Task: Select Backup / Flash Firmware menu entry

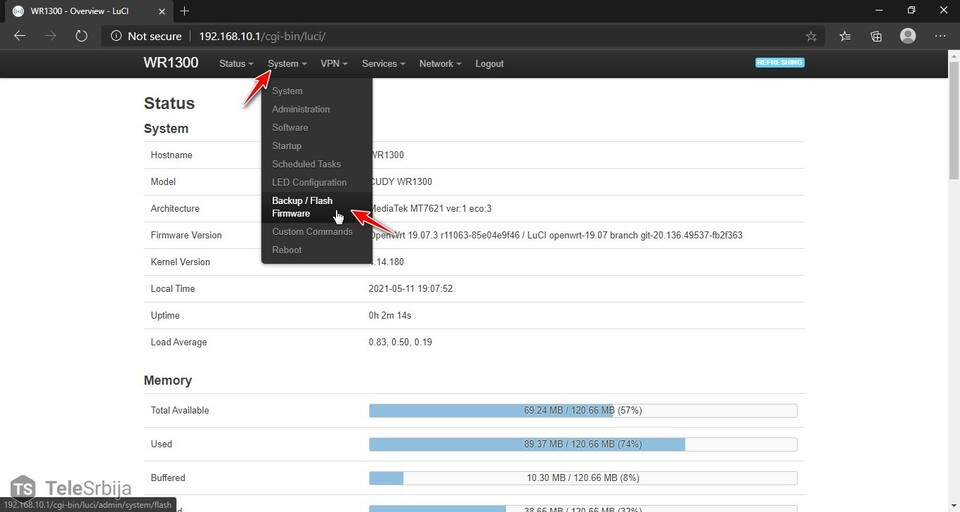Action: pyautogui.click(x=317, y=207)
